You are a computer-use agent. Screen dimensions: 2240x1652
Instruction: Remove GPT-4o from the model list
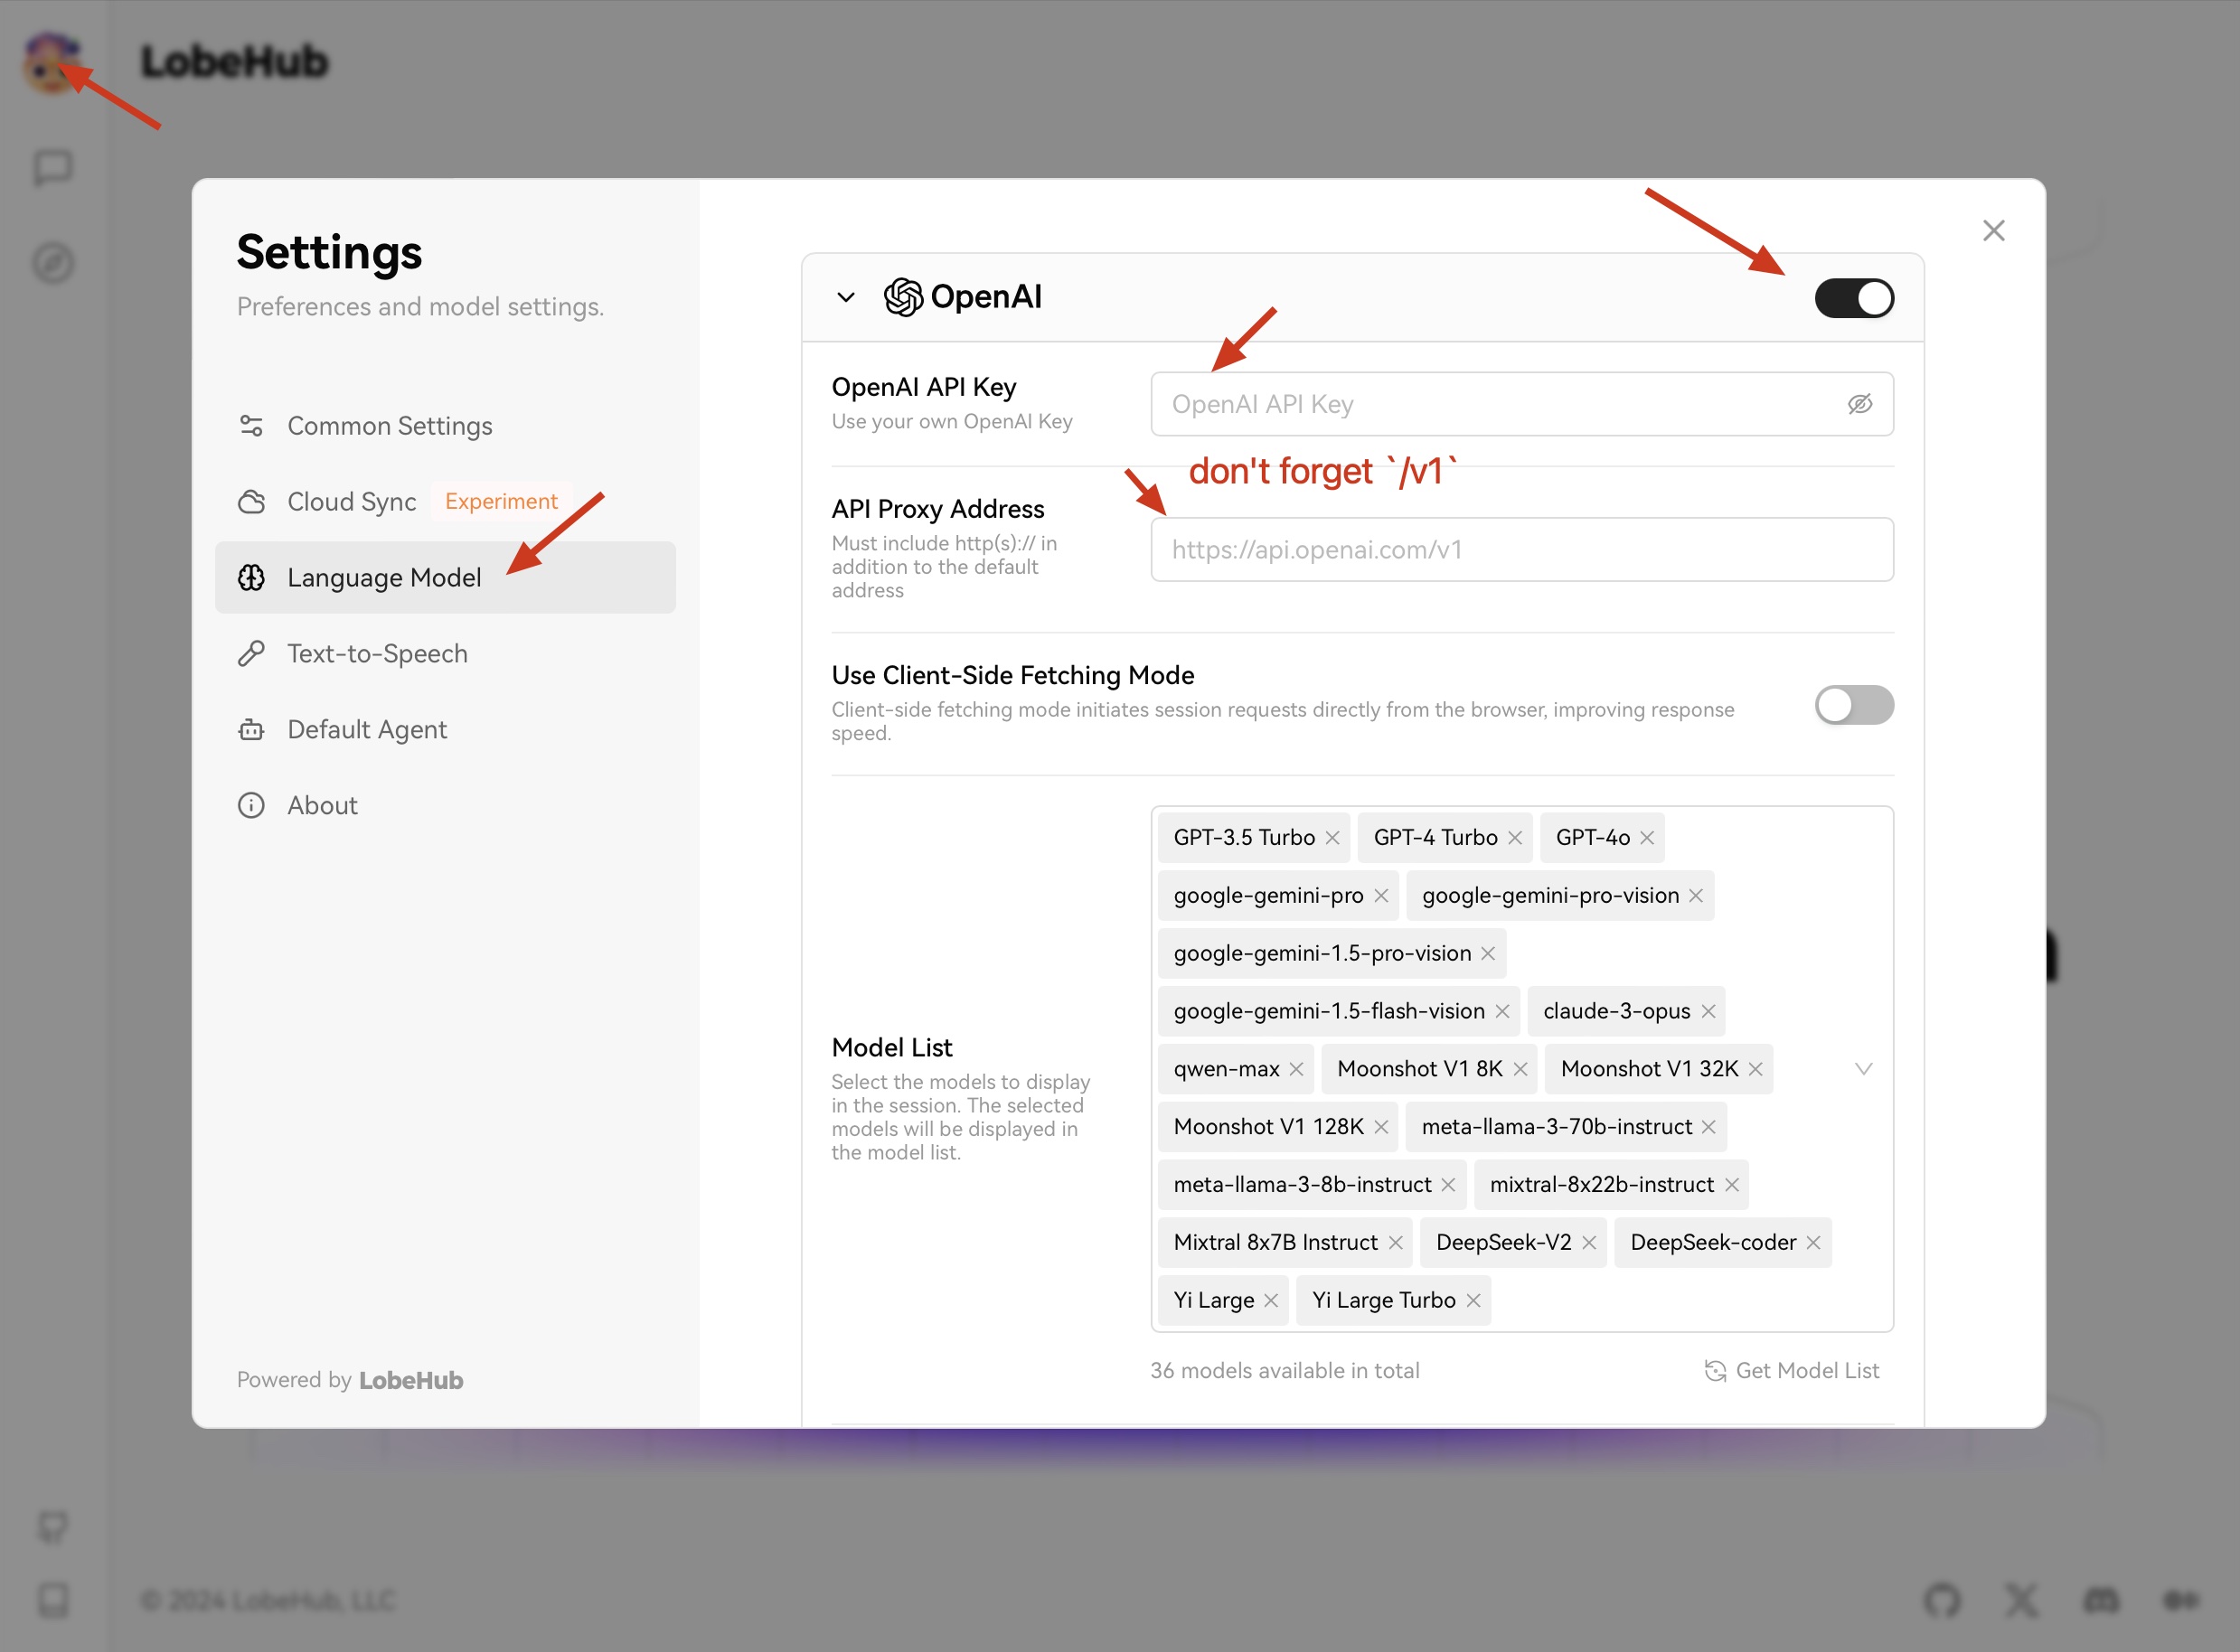1646,837
